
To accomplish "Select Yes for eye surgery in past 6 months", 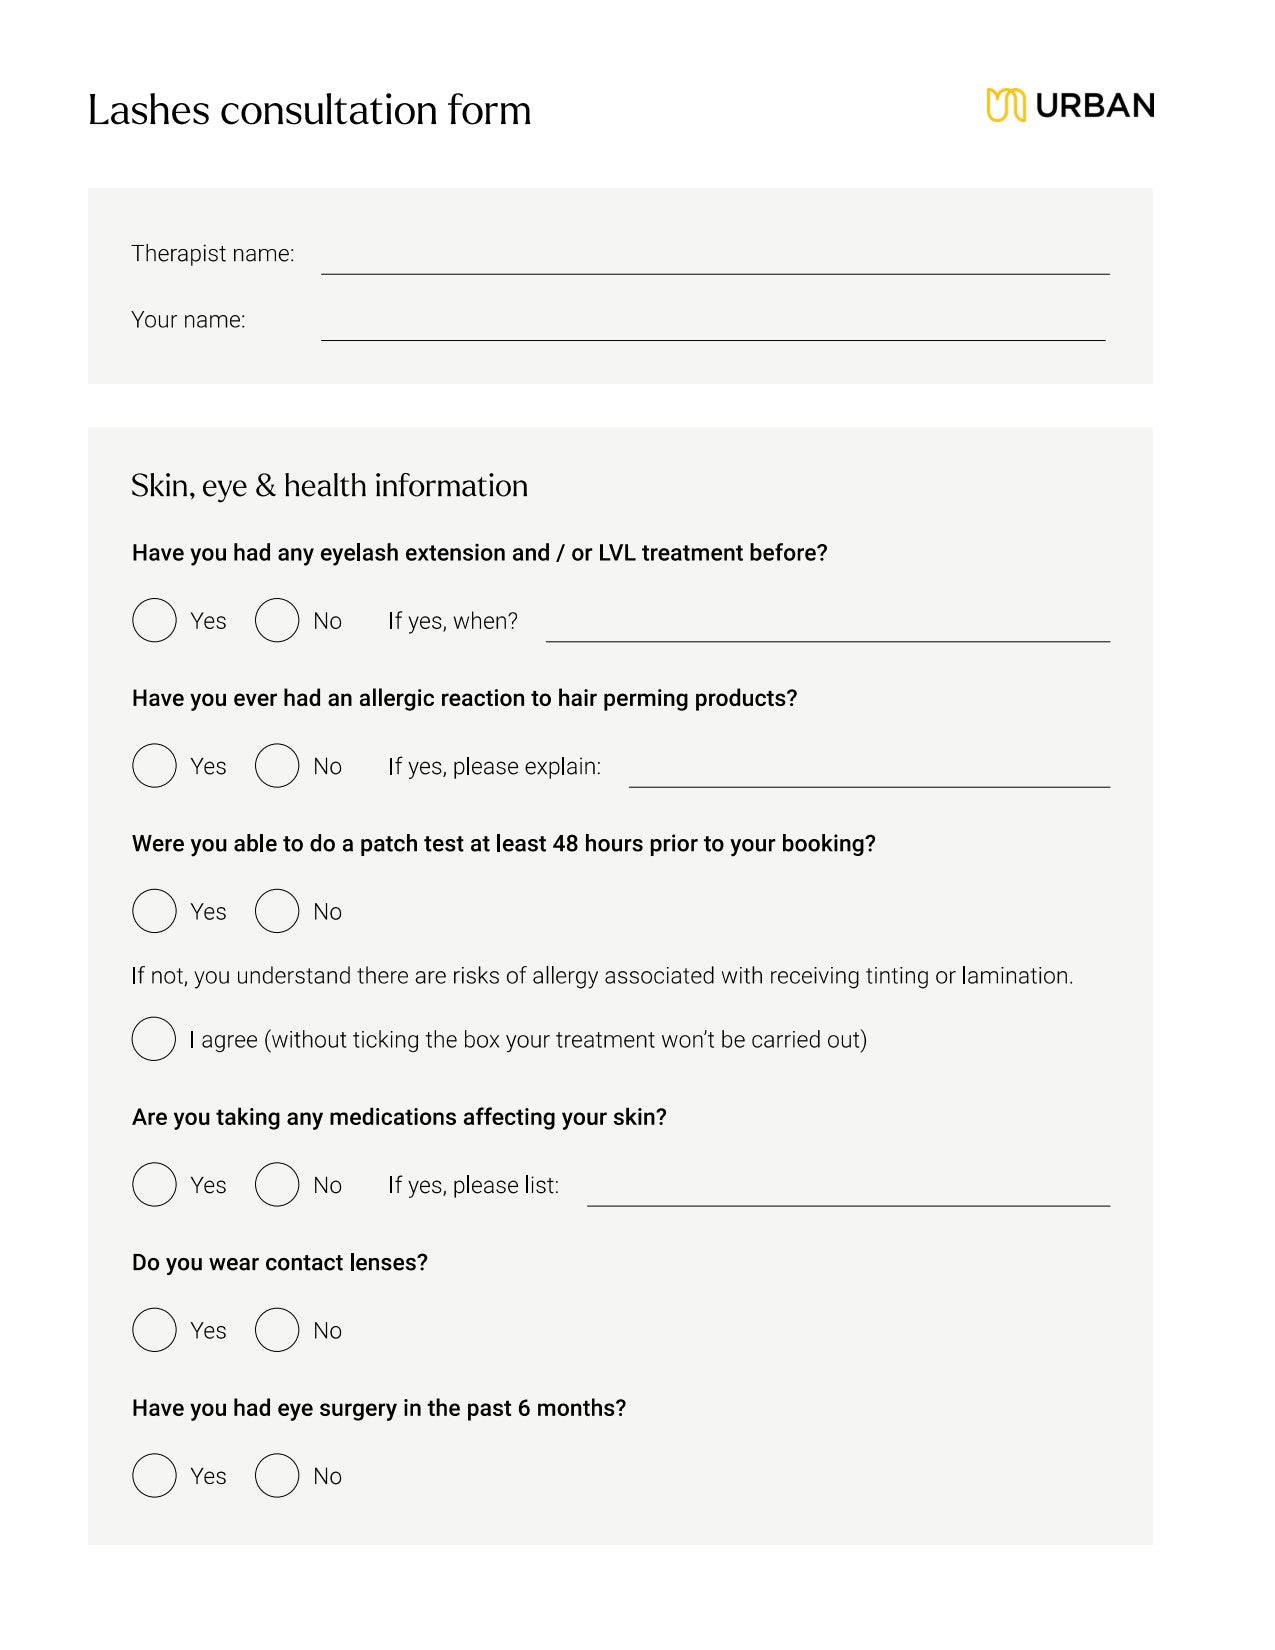I will (x=154, y=1476).
